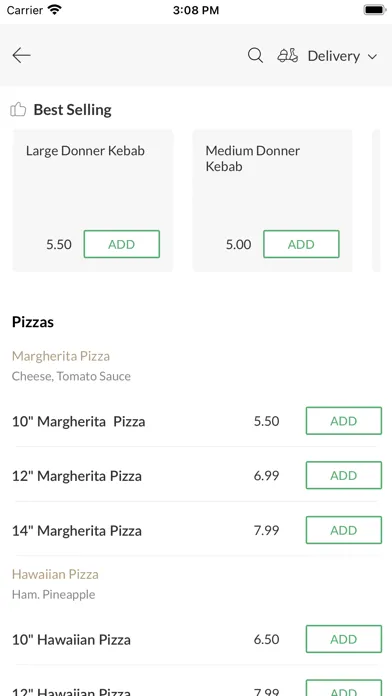392x696 pixels.
Task: Select the Hawaiian Pizza group heading
Action: (55, 574)
